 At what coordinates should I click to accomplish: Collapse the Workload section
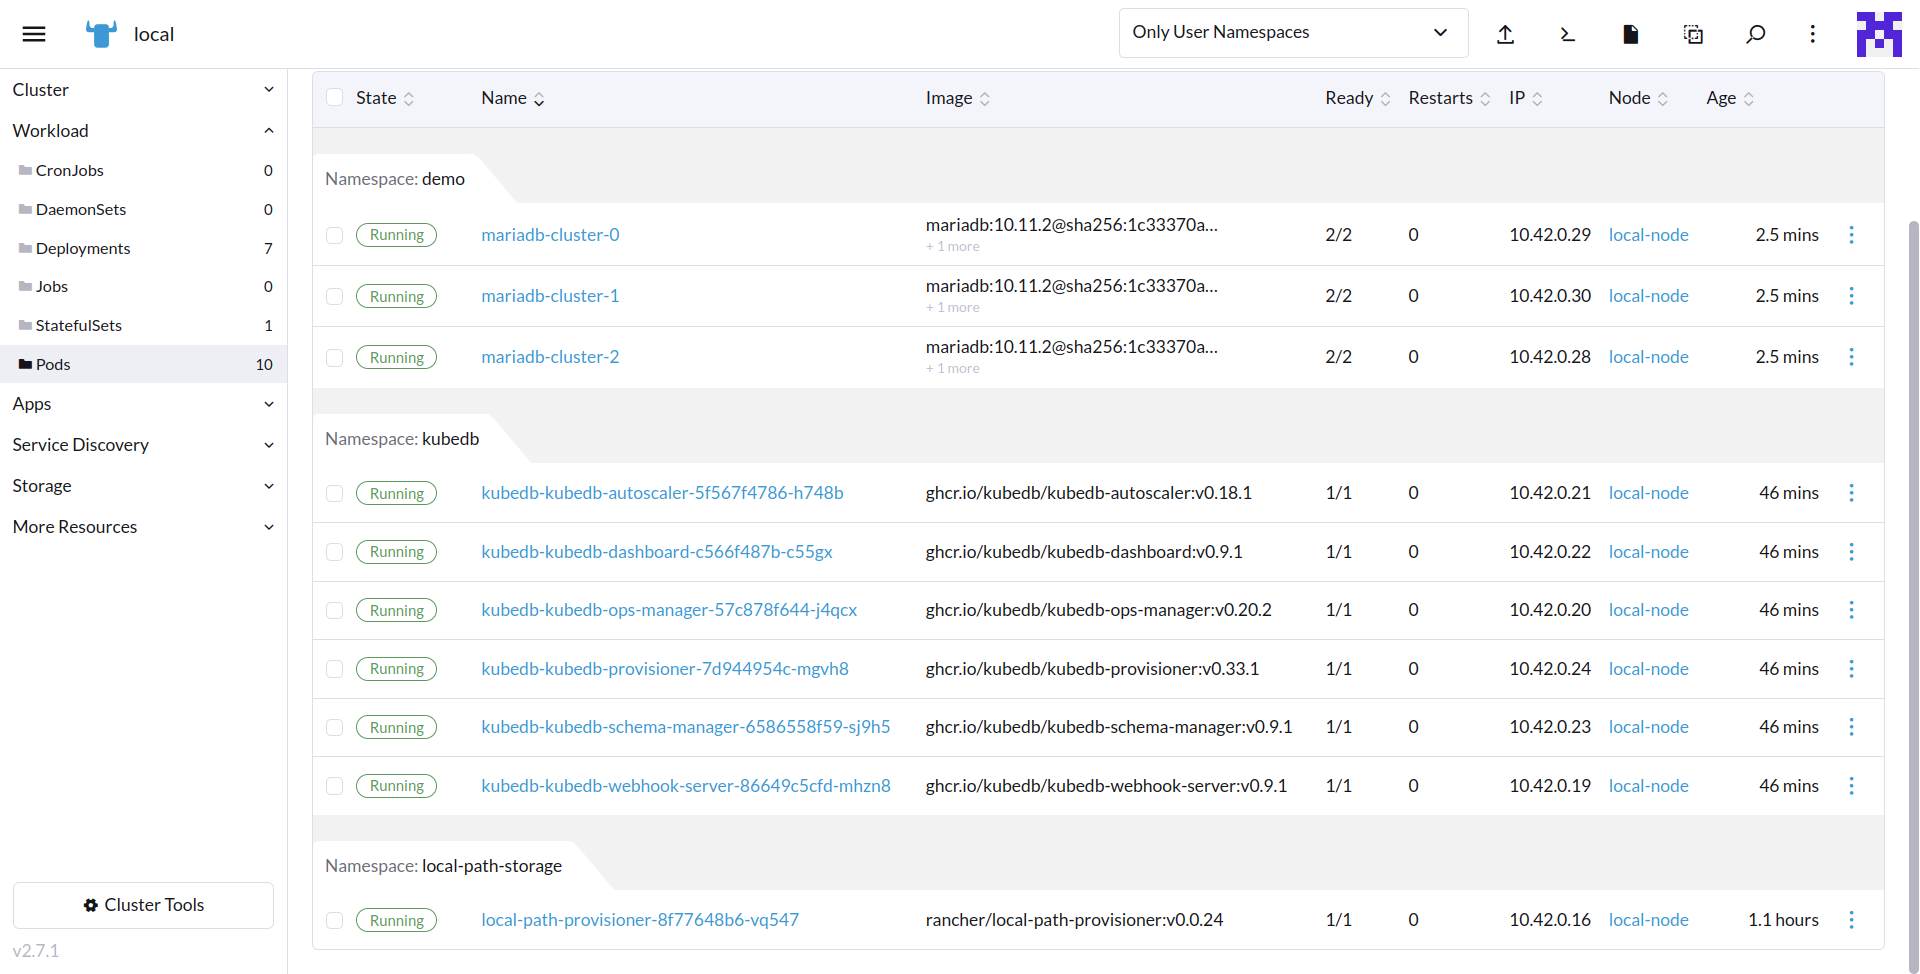268,130
